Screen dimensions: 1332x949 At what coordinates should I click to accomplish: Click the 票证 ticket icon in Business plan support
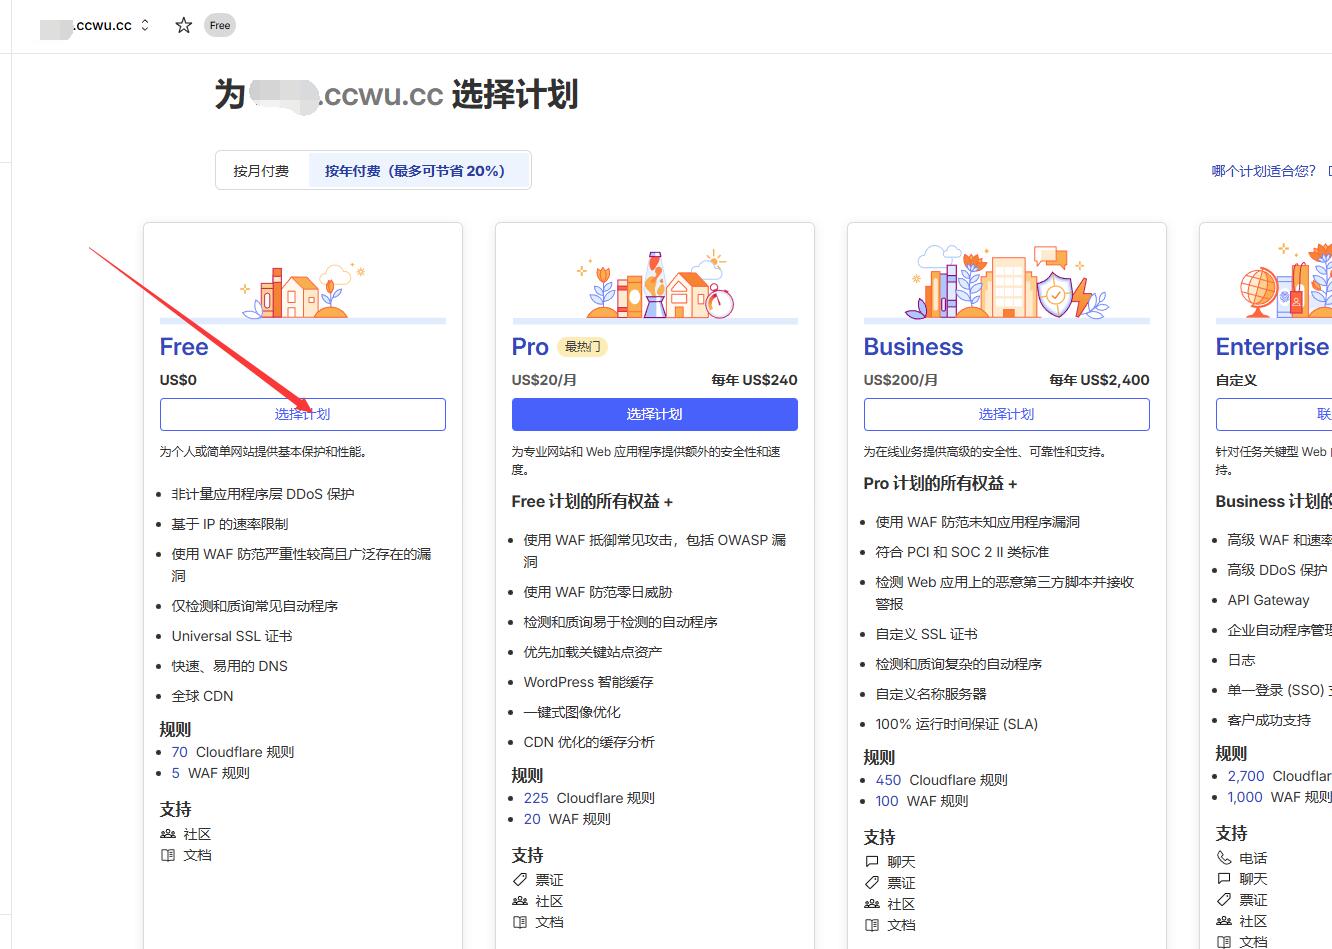pyautogui.click(x=872, y=883)
